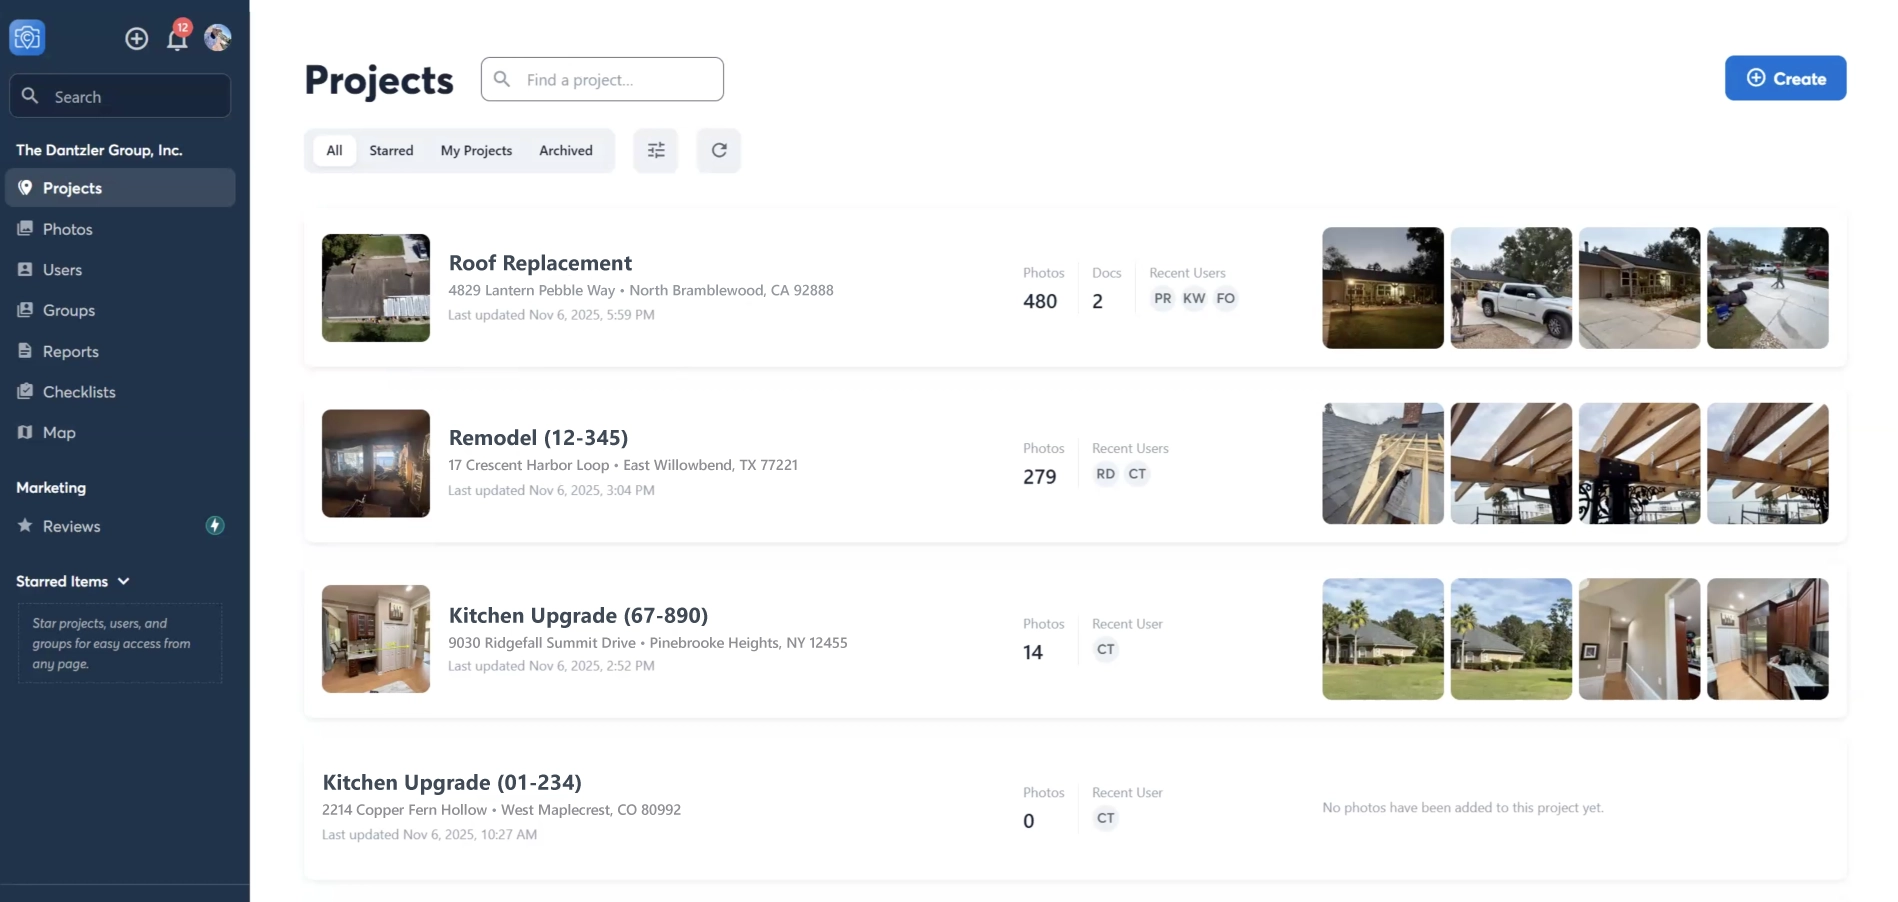The height and width of the screenshot is (902, 1898).
Task: Select the Archived tab
Action: tap(566, 150)
